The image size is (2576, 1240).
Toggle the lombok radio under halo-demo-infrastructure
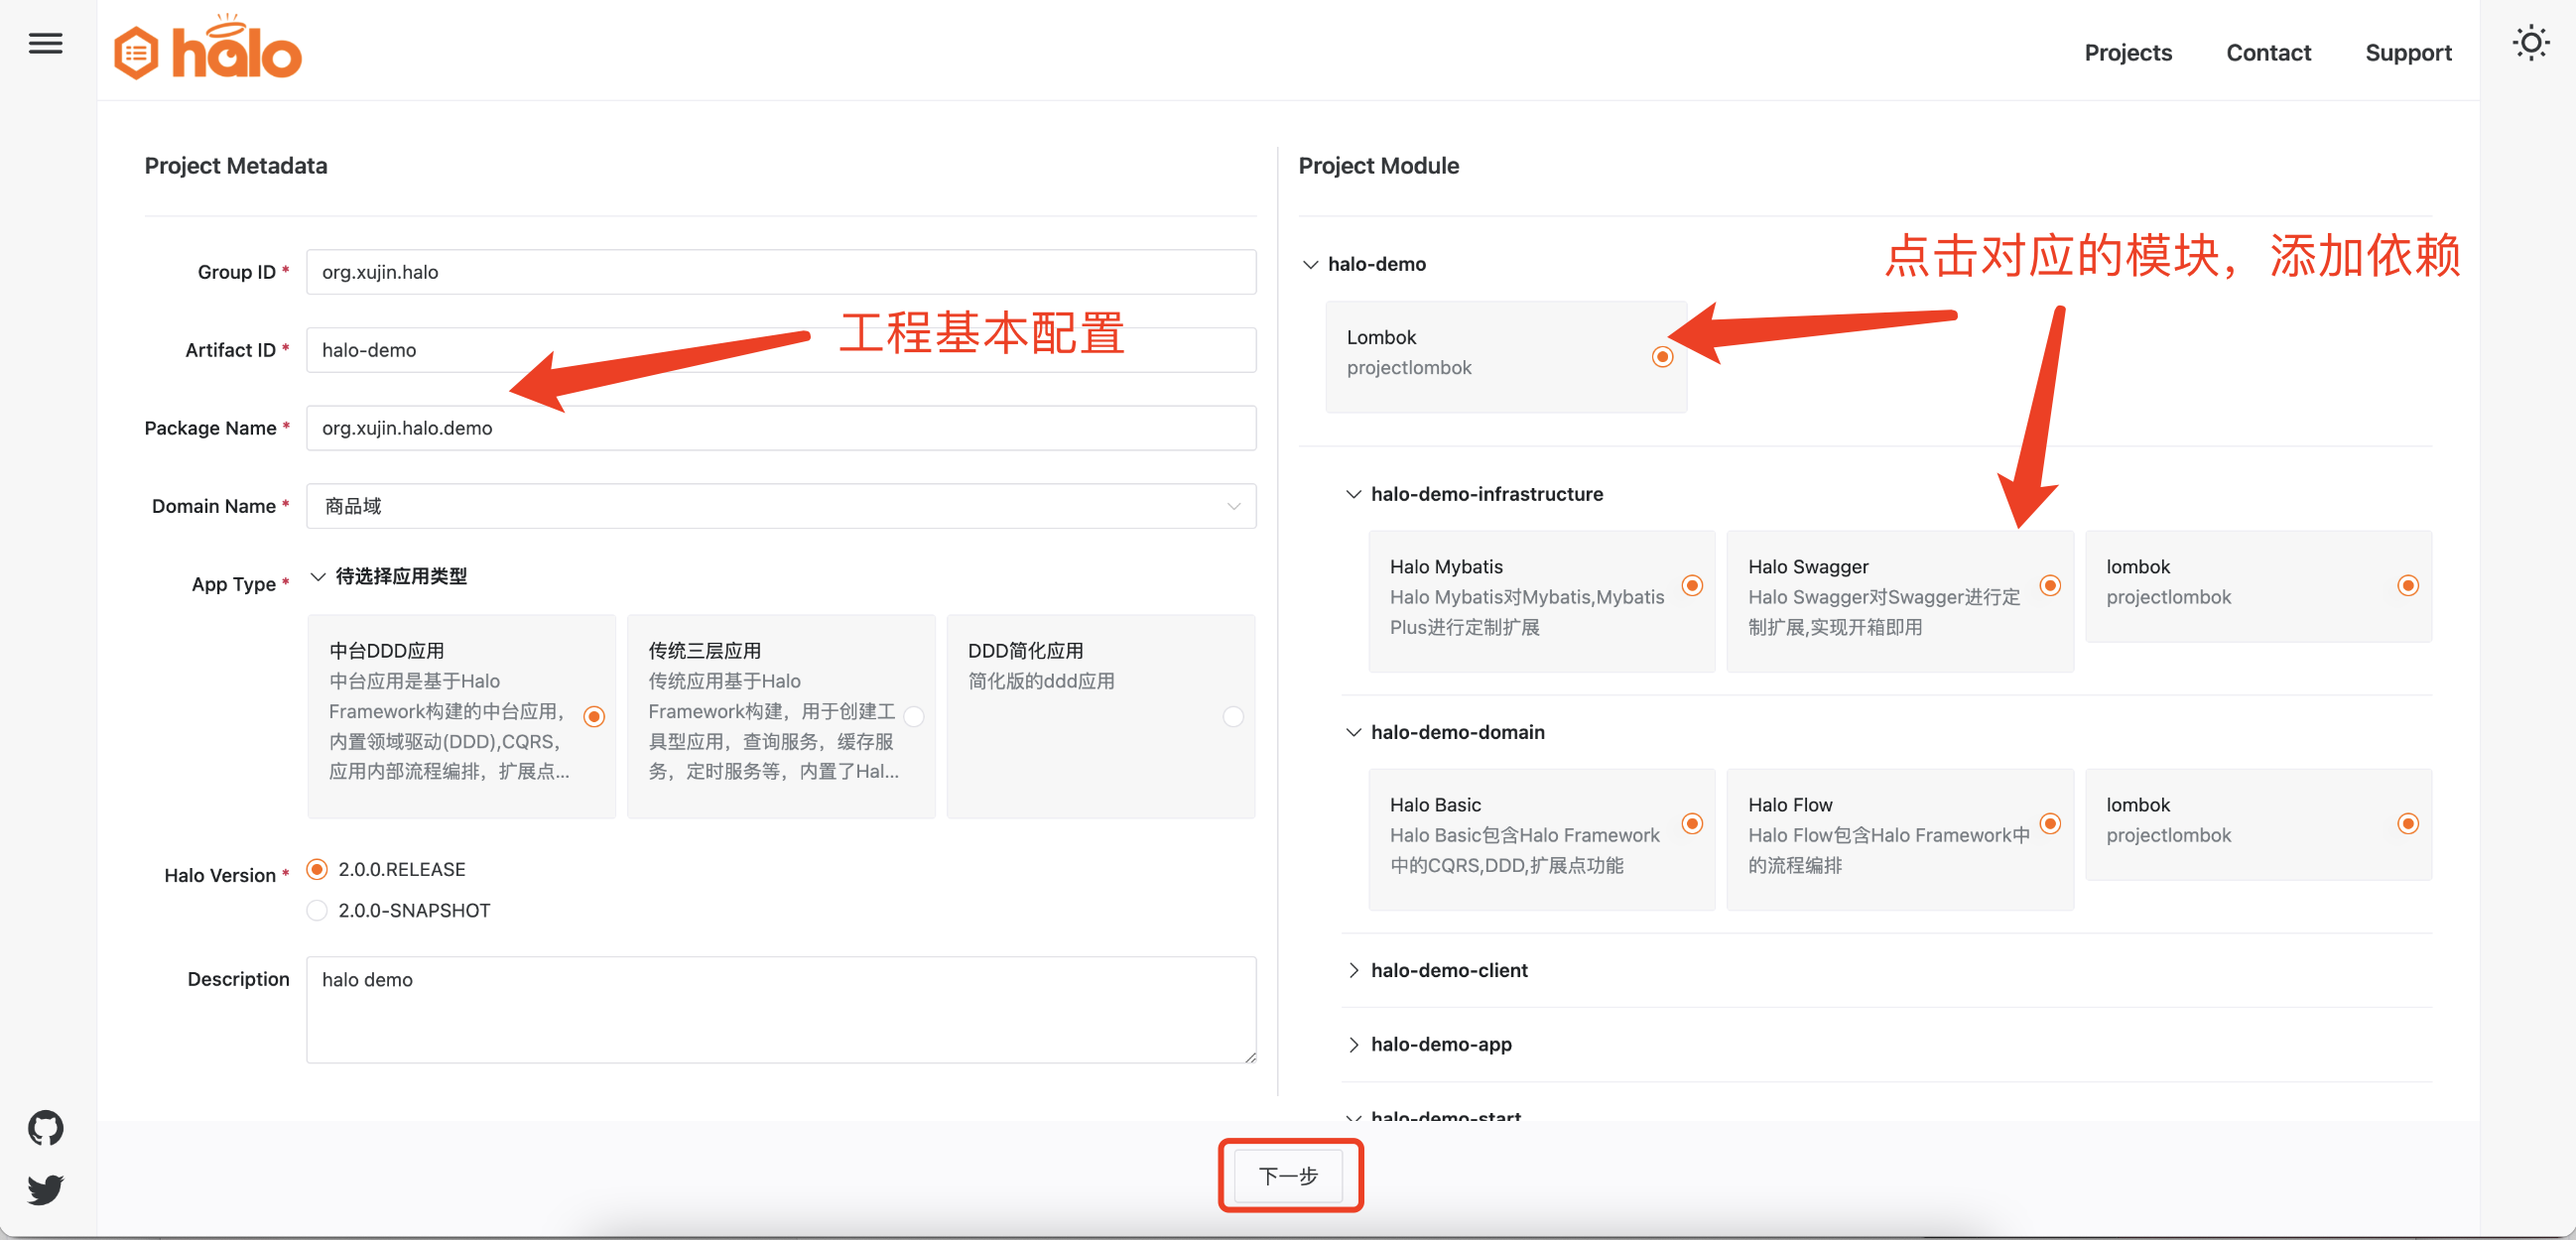2408,585
